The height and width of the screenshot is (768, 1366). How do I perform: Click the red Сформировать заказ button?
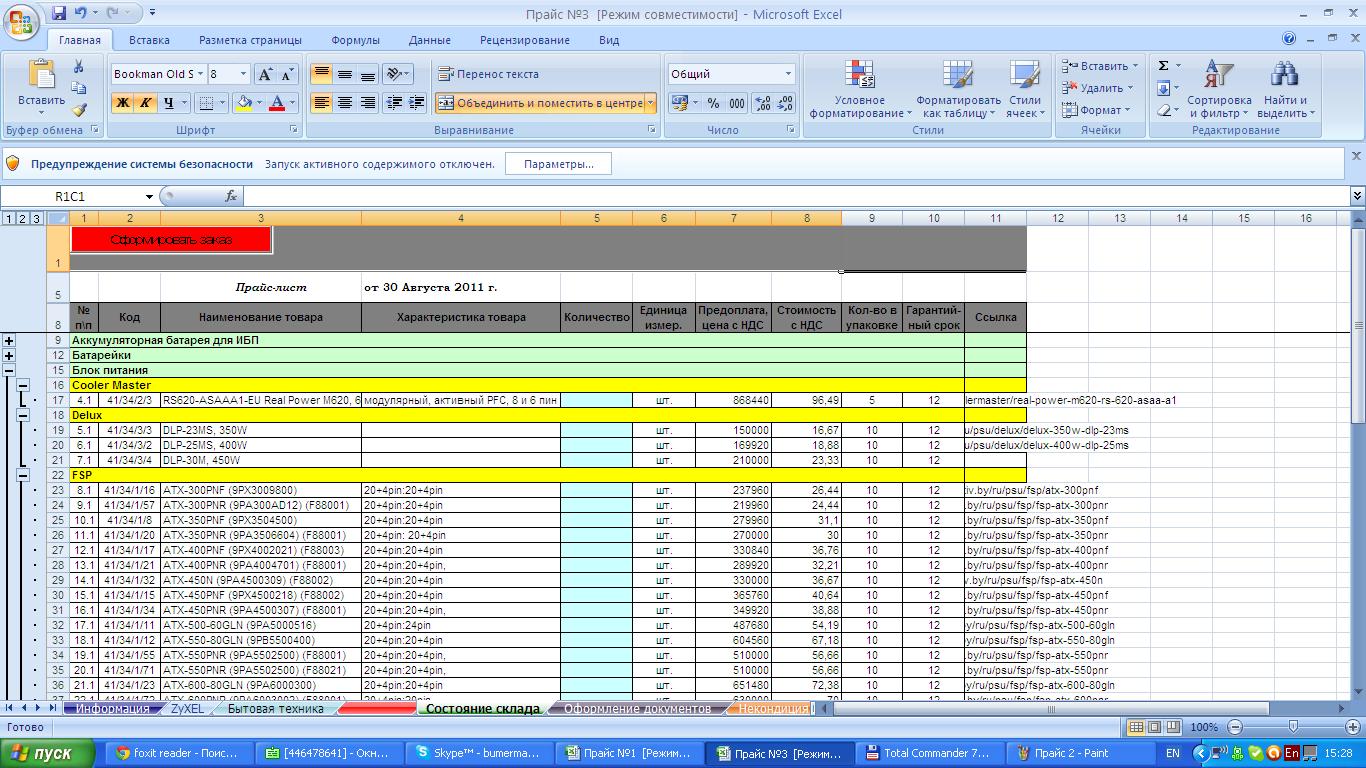click(171, 240)
